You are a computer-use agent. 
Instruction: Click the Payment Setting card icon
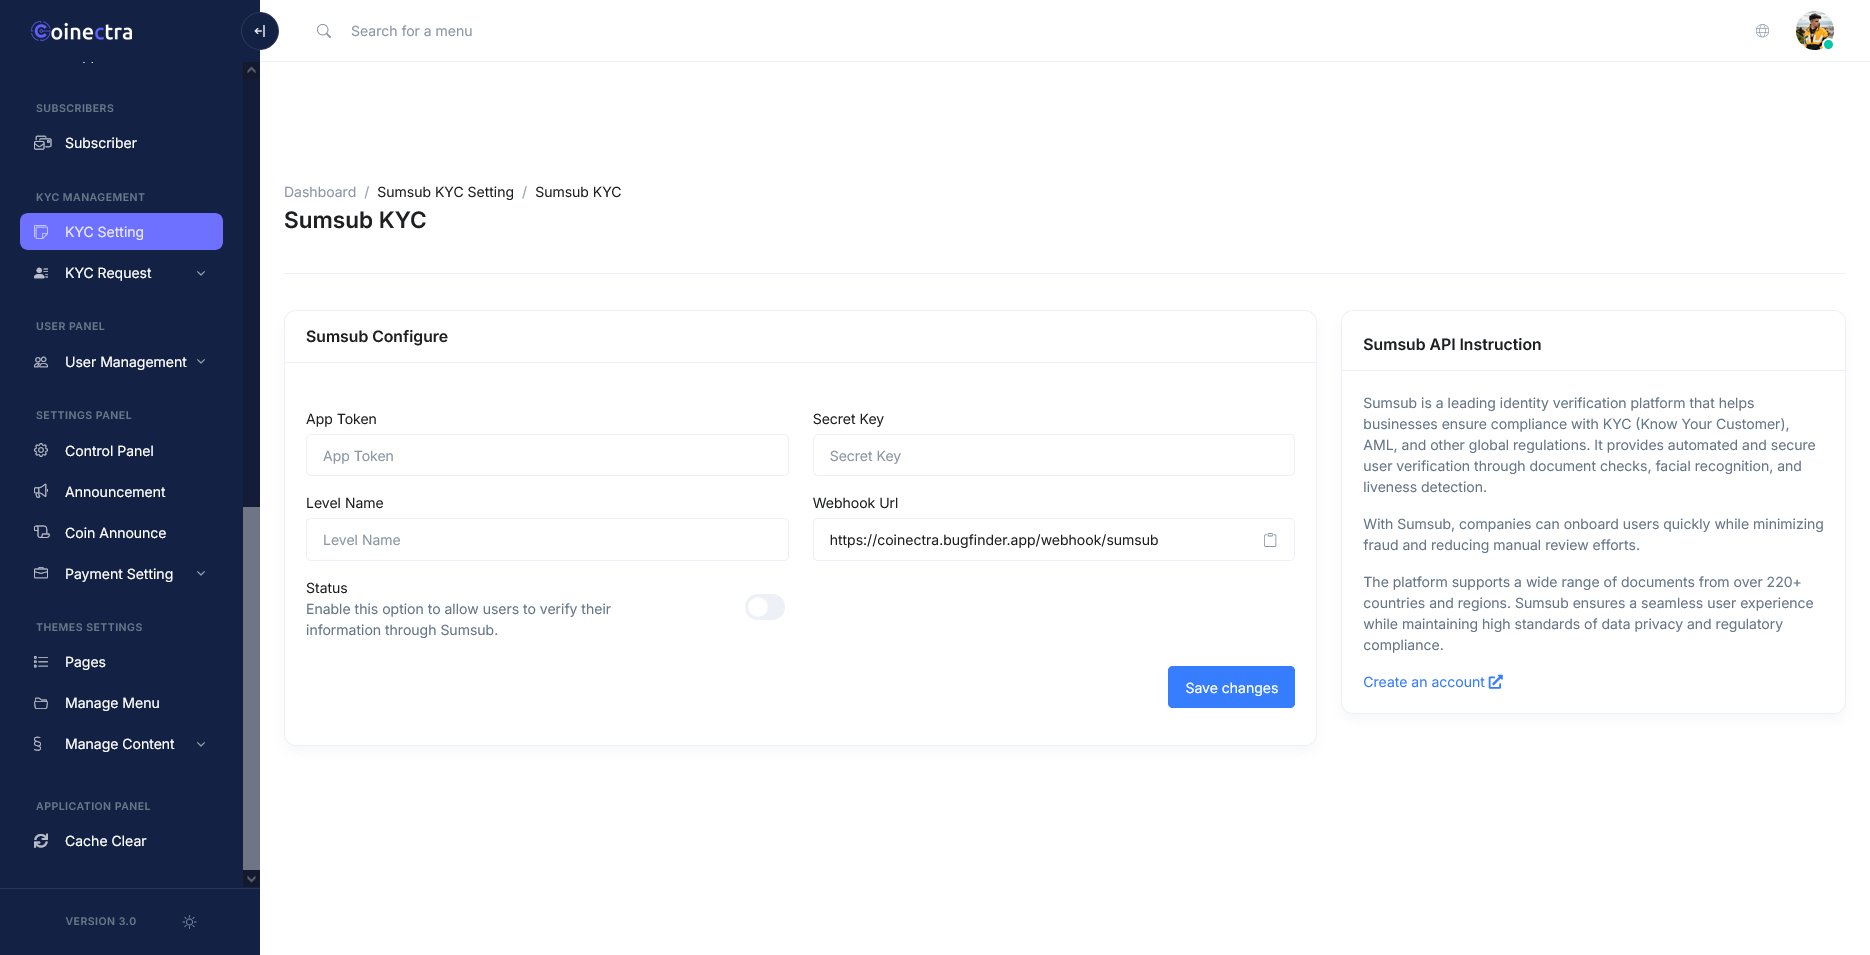click(x=41, y=574)
